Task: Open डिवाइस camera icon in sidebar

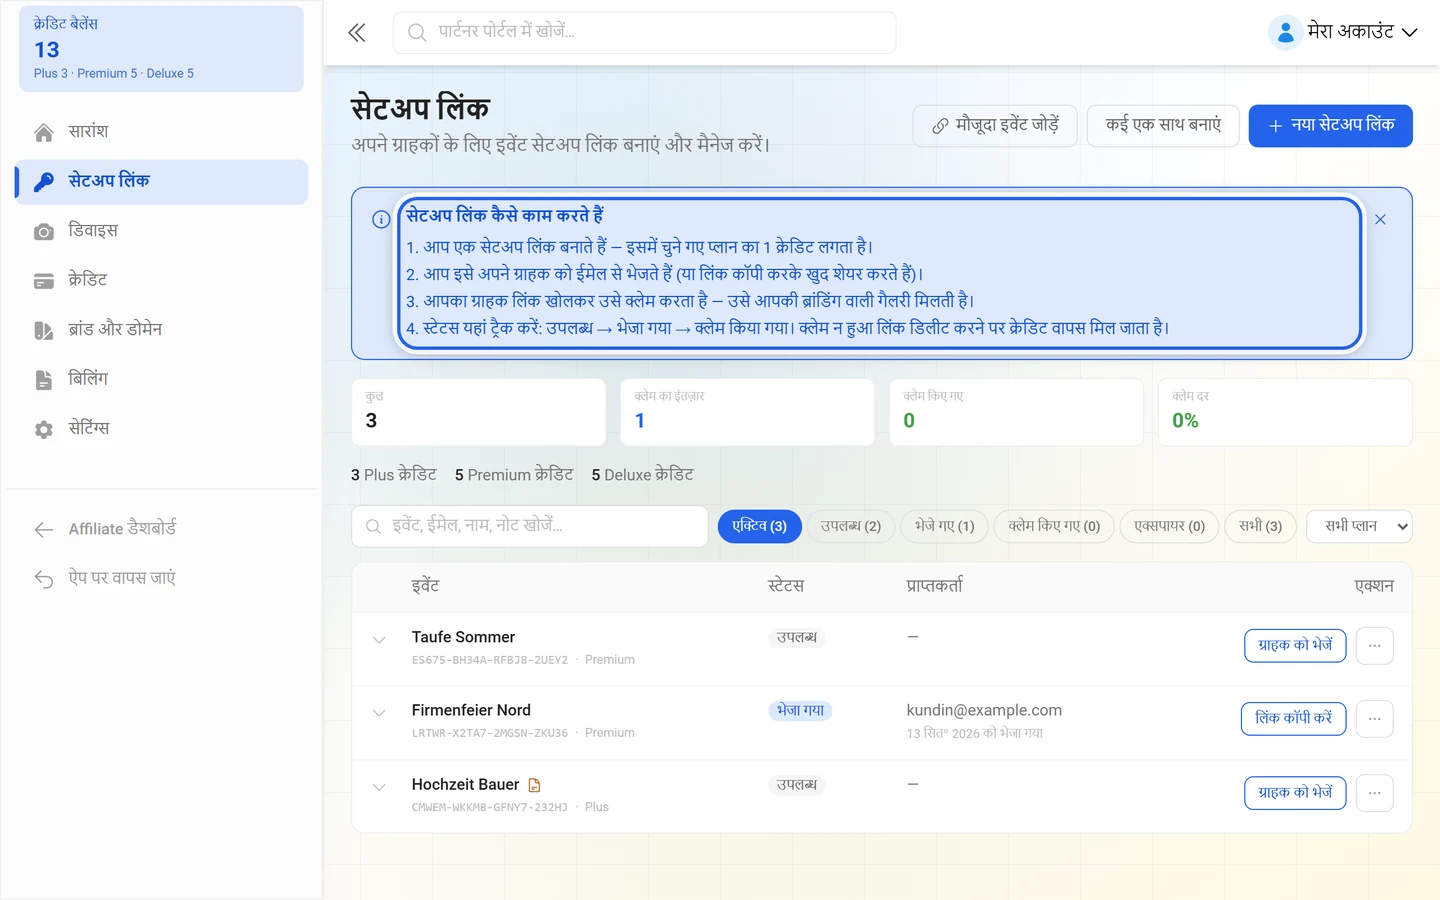Action: (44, 231)
